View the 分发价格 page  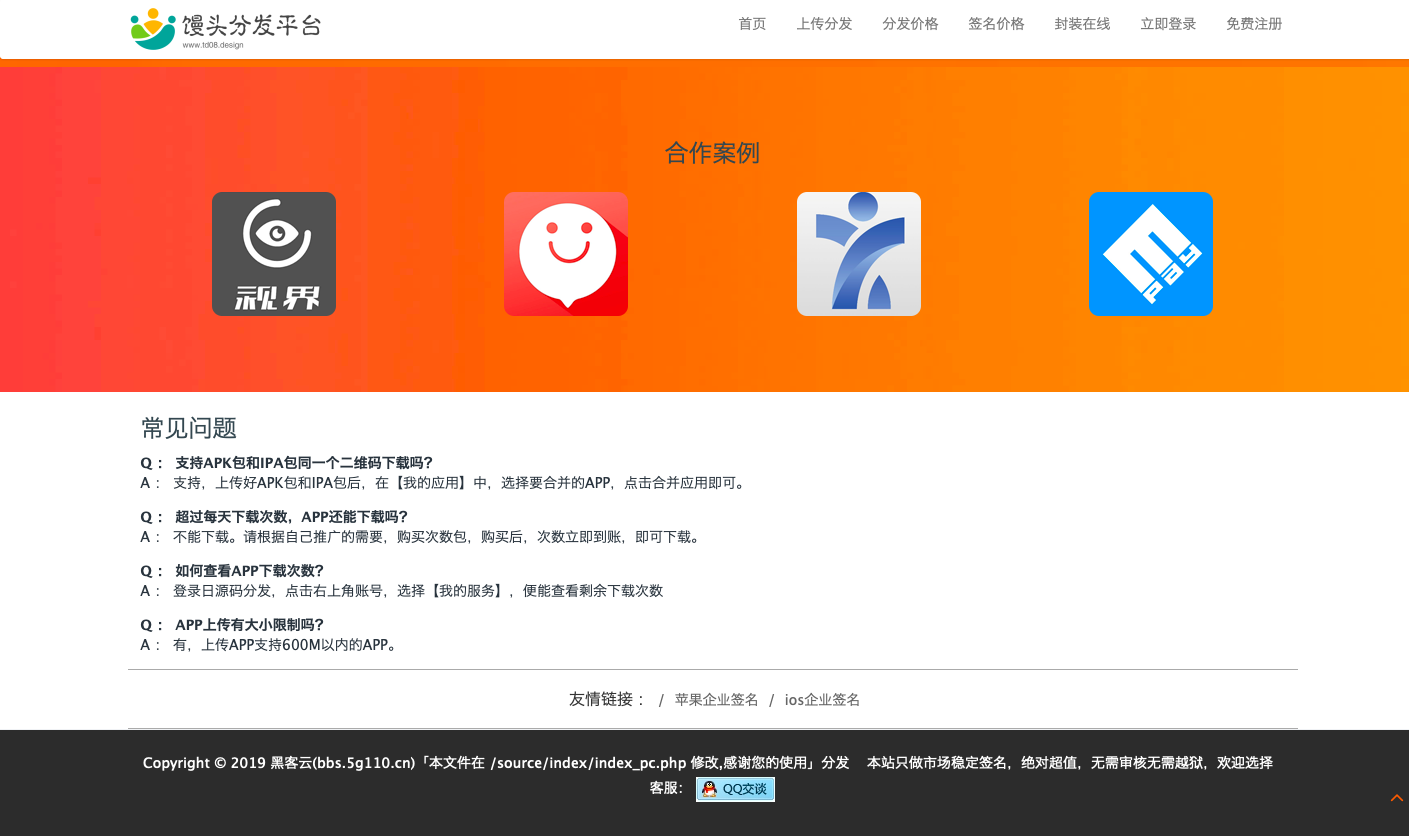(910, 24)
